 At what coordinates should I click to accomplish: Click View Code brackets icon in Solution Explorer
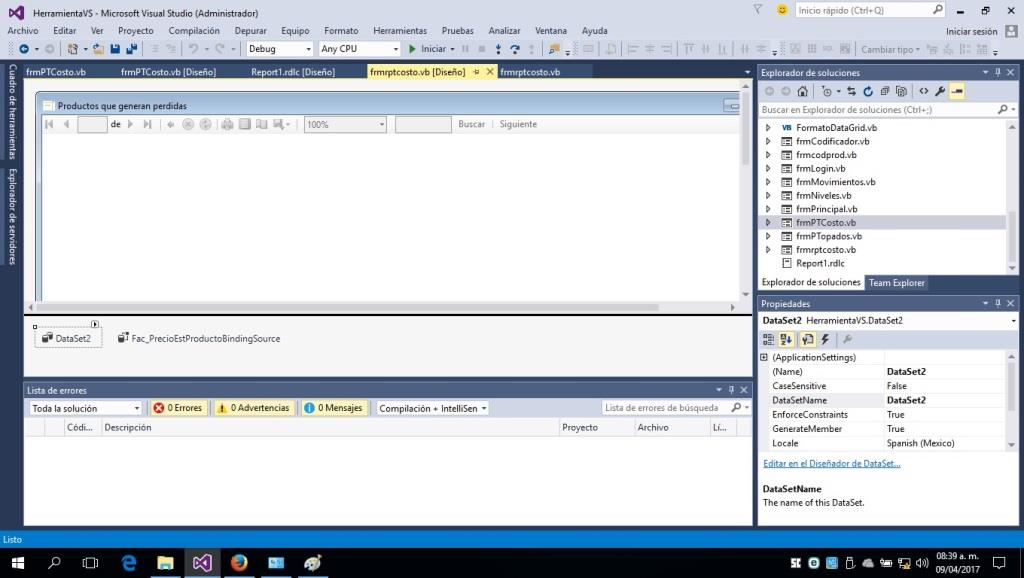923,91
